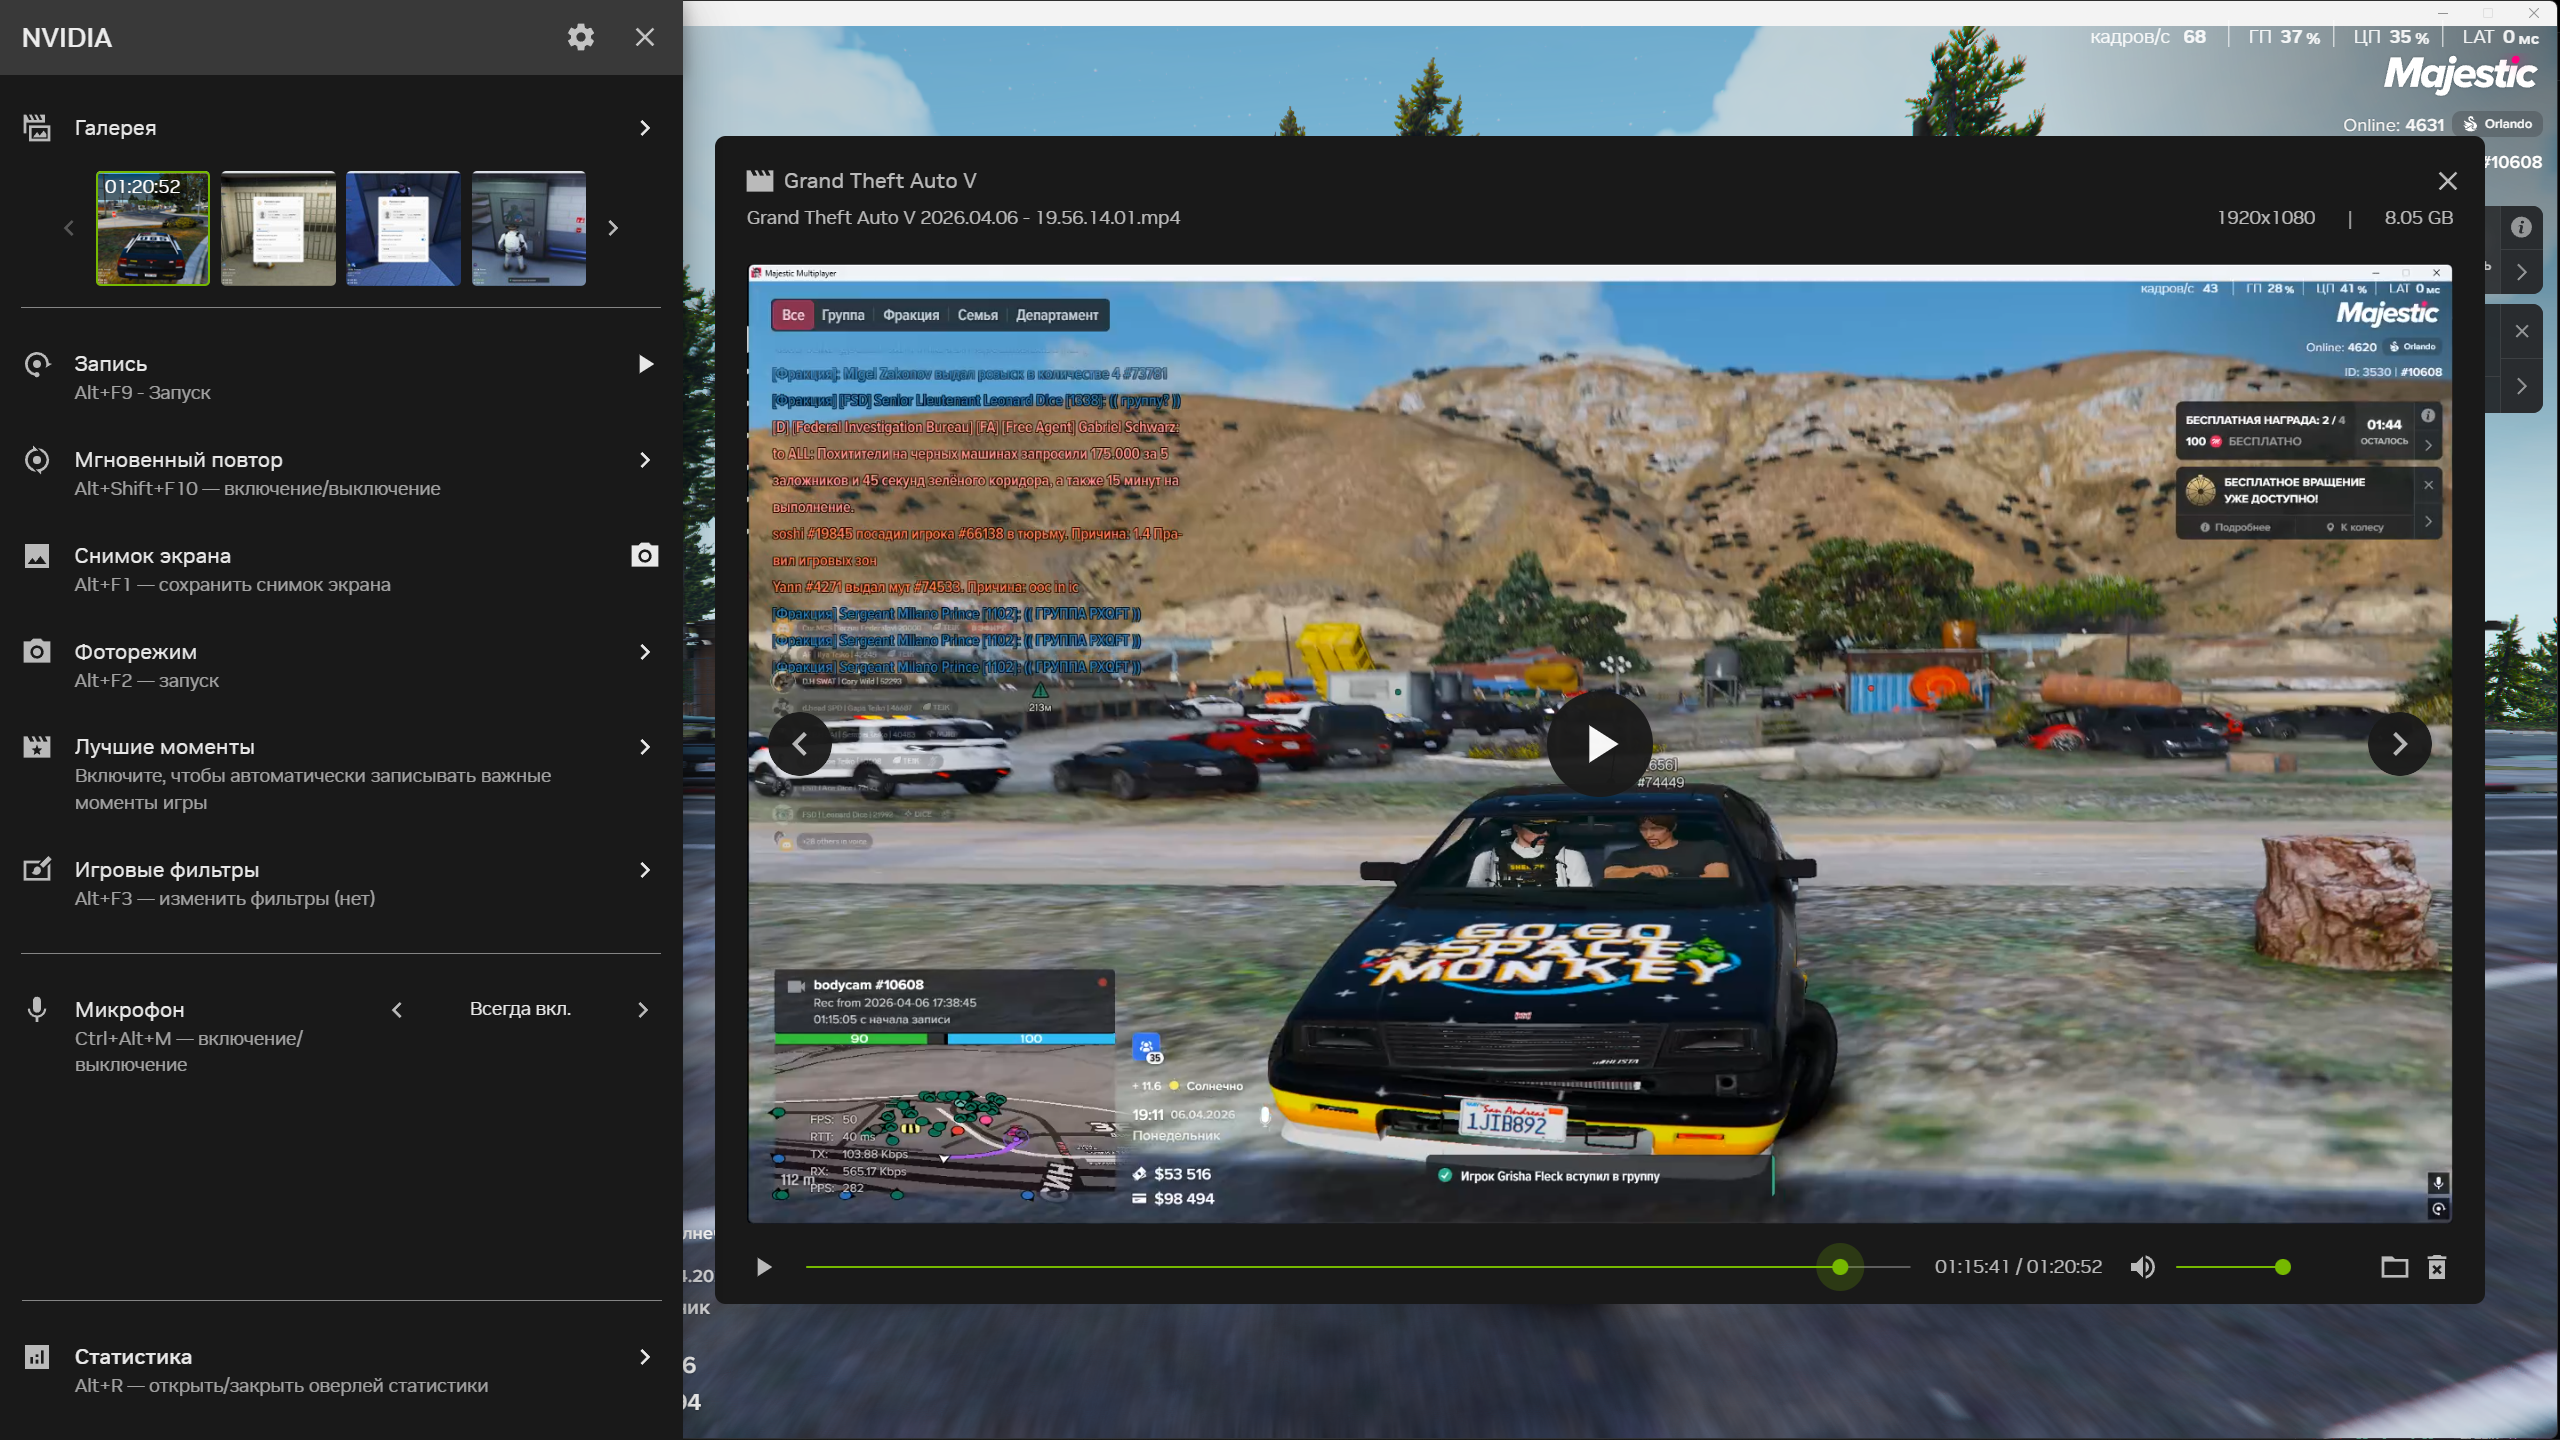Screen dimensions: 2560x1440
Task: Click the Мгновенный повтор replay icon
Action: click(37, 460)
